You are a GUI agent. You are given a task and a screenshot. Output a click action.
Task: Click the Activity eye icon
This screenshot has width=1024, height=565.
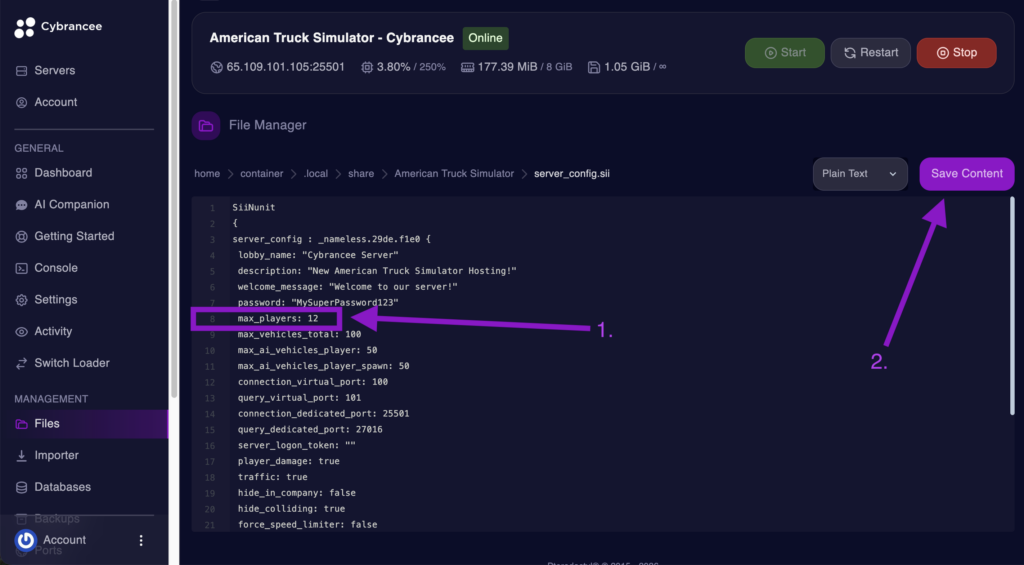(22, 332)
